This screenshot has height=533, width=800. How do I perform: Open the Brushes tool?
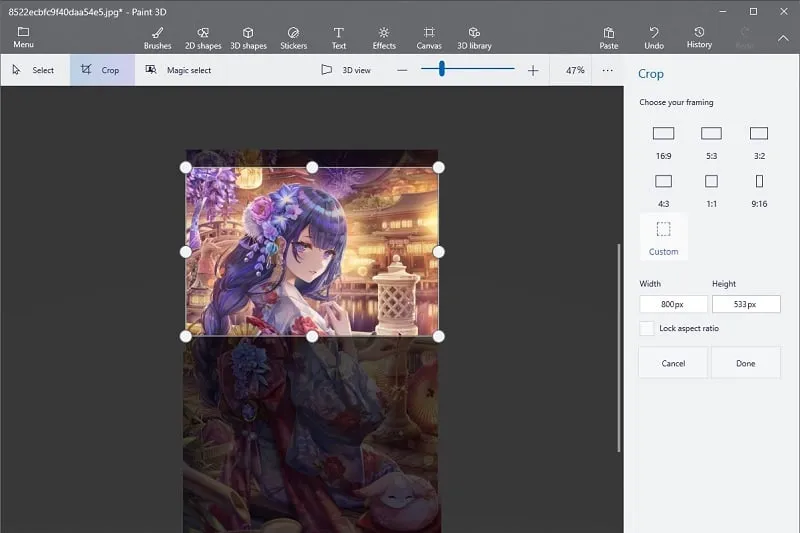click(x=157, y=38)
